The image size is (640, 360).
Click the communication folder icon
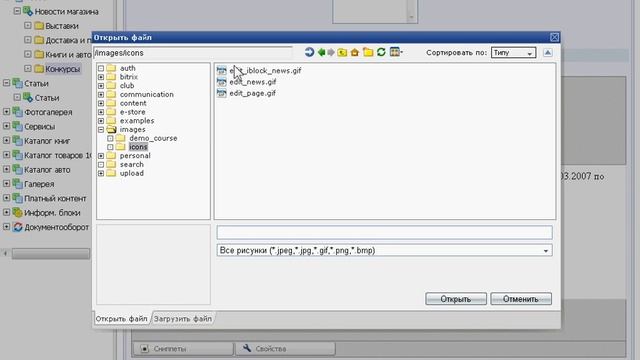point(111,94)
